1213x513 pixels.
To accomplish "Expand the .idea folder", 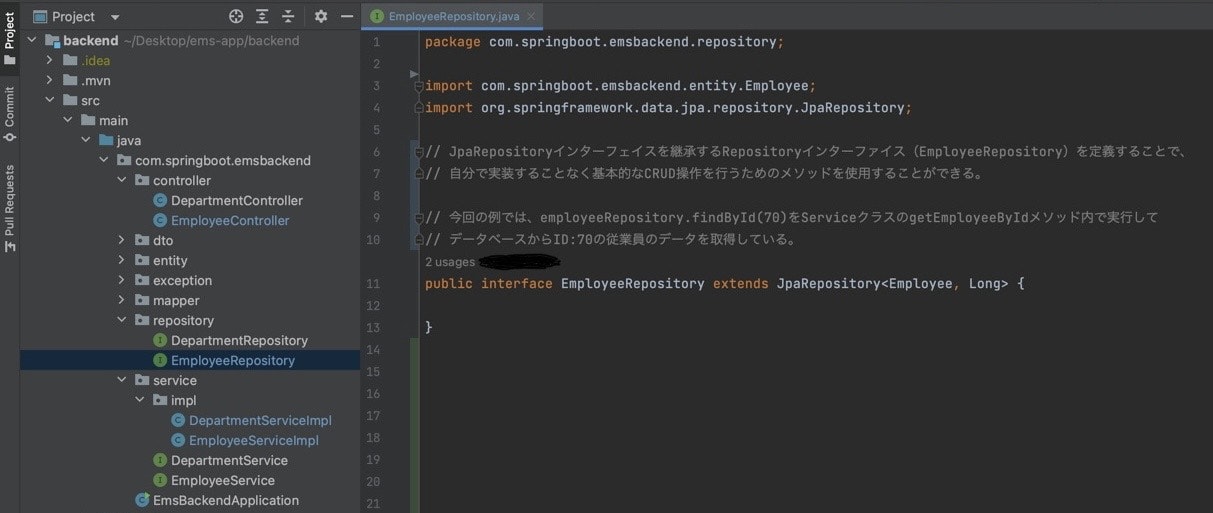I will (x=50, y=60).
